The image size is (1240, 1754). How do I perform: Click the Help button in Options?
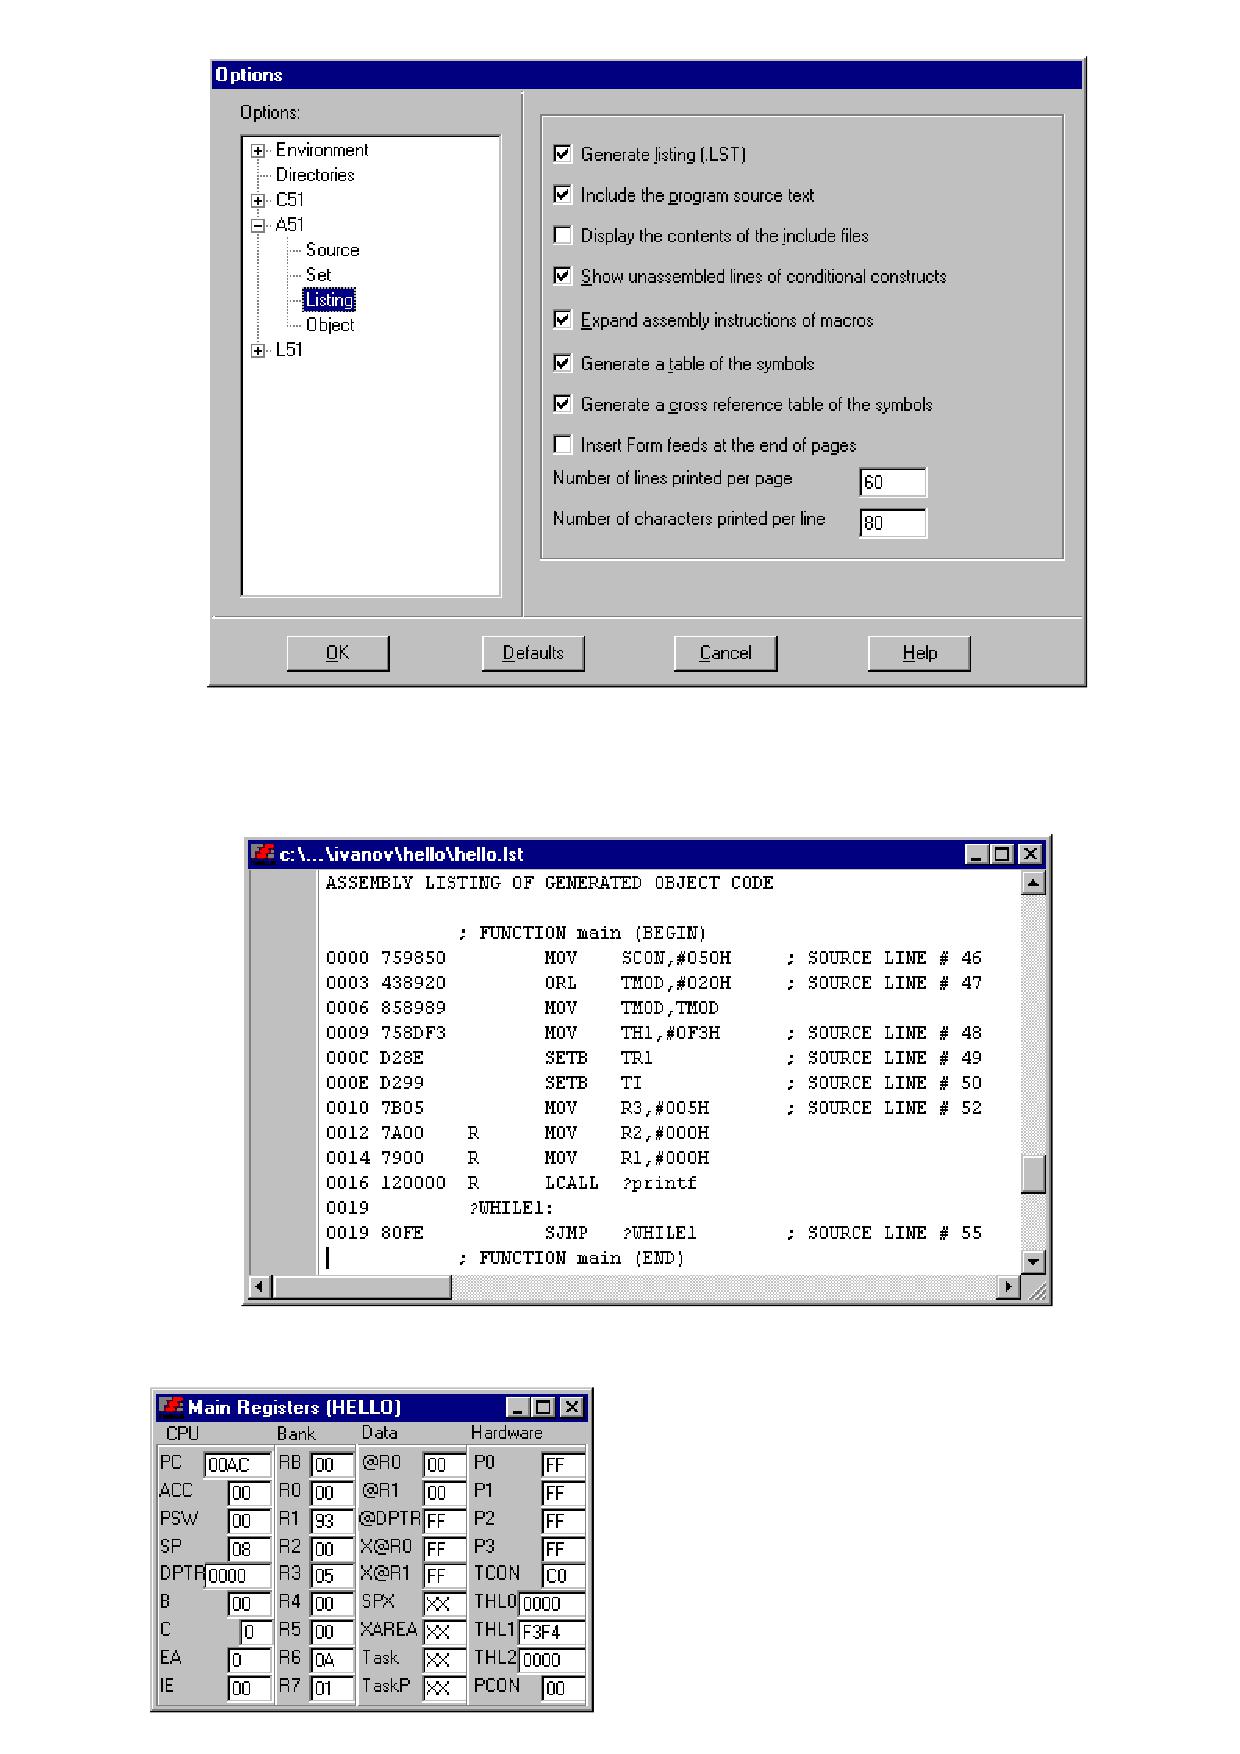[919, 653]
